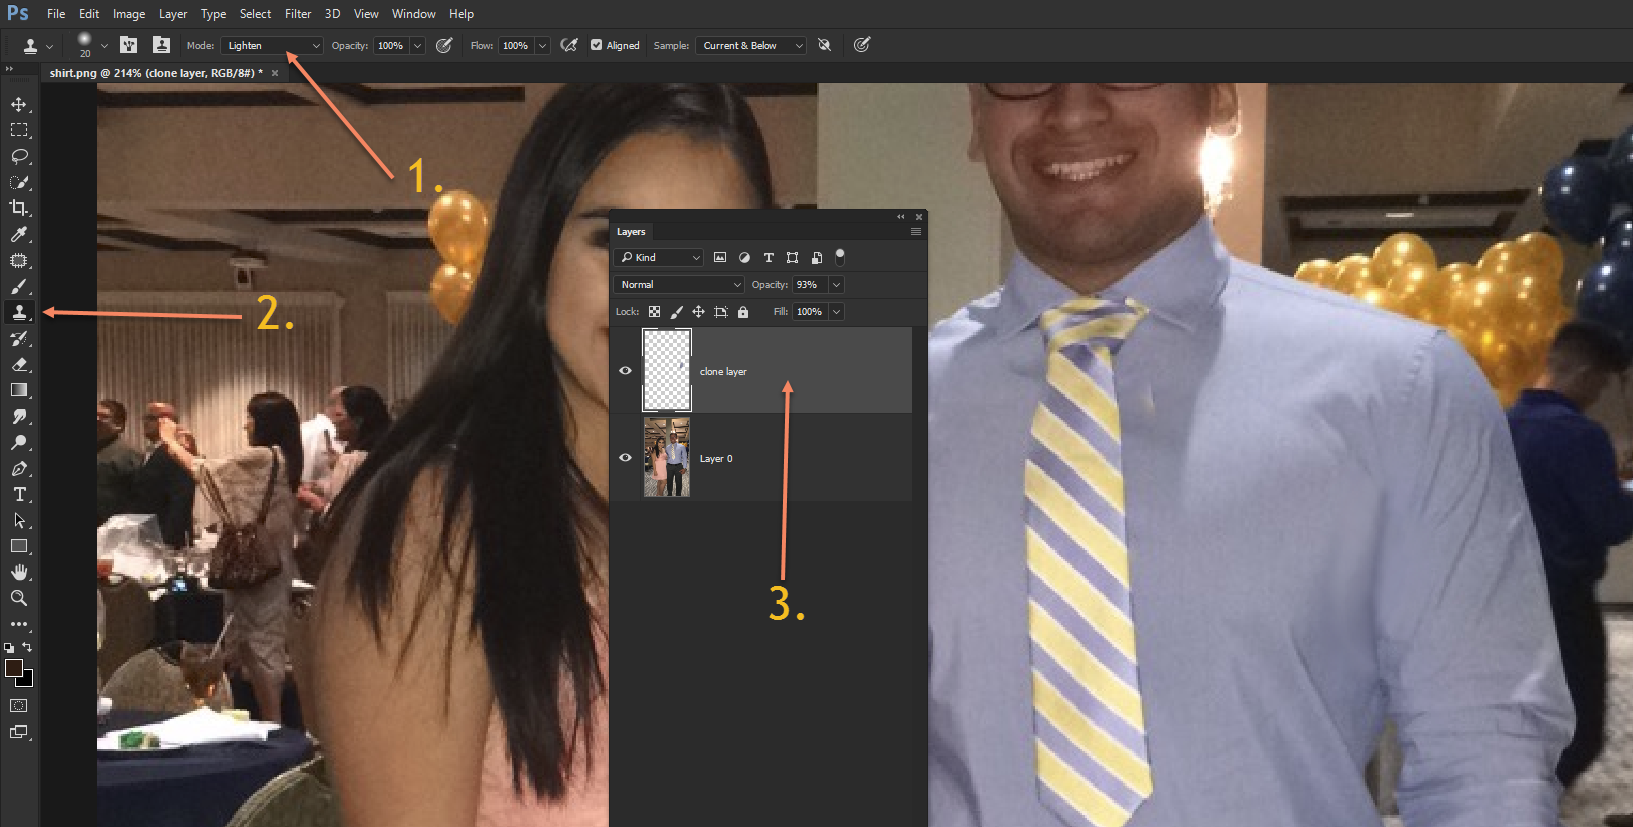Hide Layer 0 visibility eye
The width and height of the screenshot is (1633, 827).
pos(625,458)
